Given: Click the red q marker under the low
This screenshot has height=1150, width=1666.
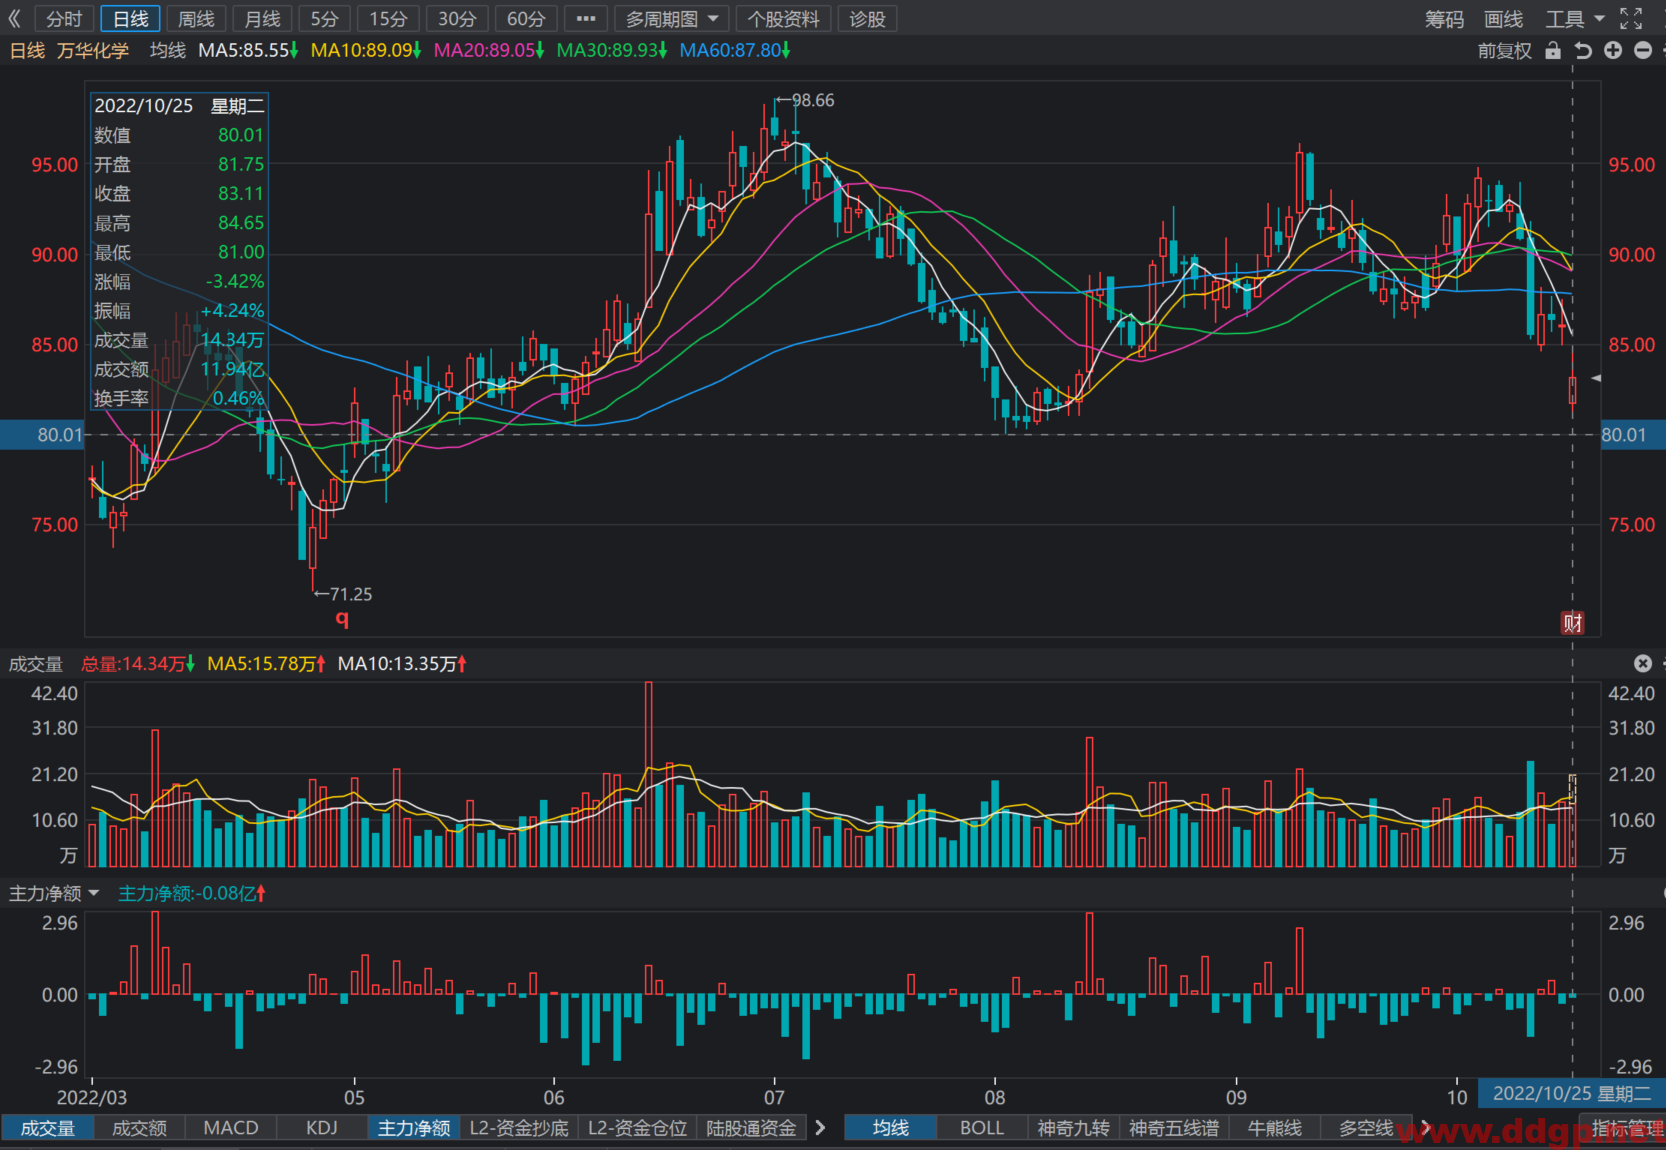Looking at the screenshot, I should point(342,618).
